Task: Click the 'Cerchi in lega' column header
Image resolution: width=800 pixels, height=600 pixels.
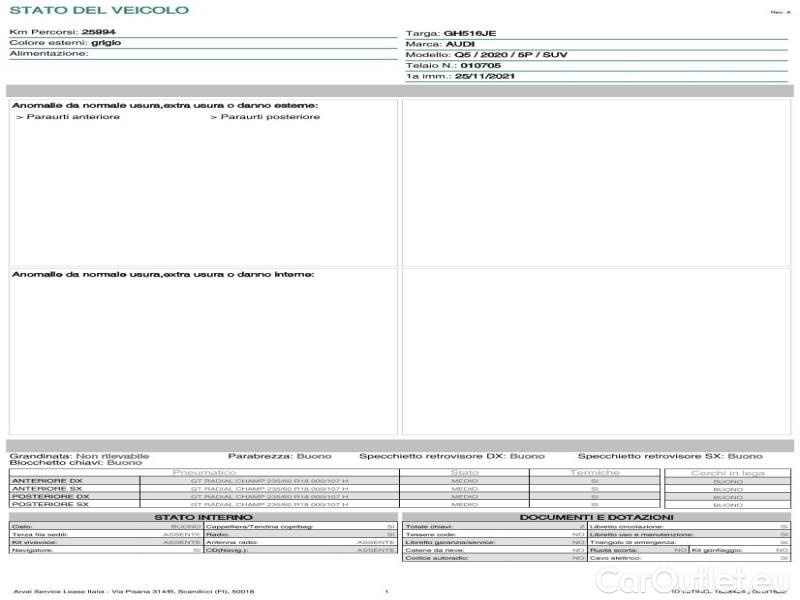Action: click(728, 473)
